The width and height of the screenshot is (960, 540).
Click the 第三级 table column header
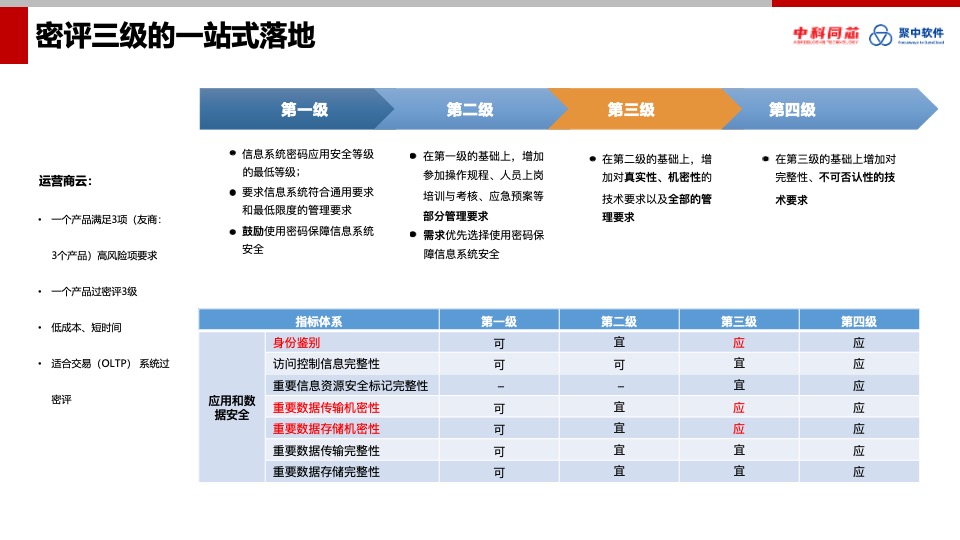(738, 321)
